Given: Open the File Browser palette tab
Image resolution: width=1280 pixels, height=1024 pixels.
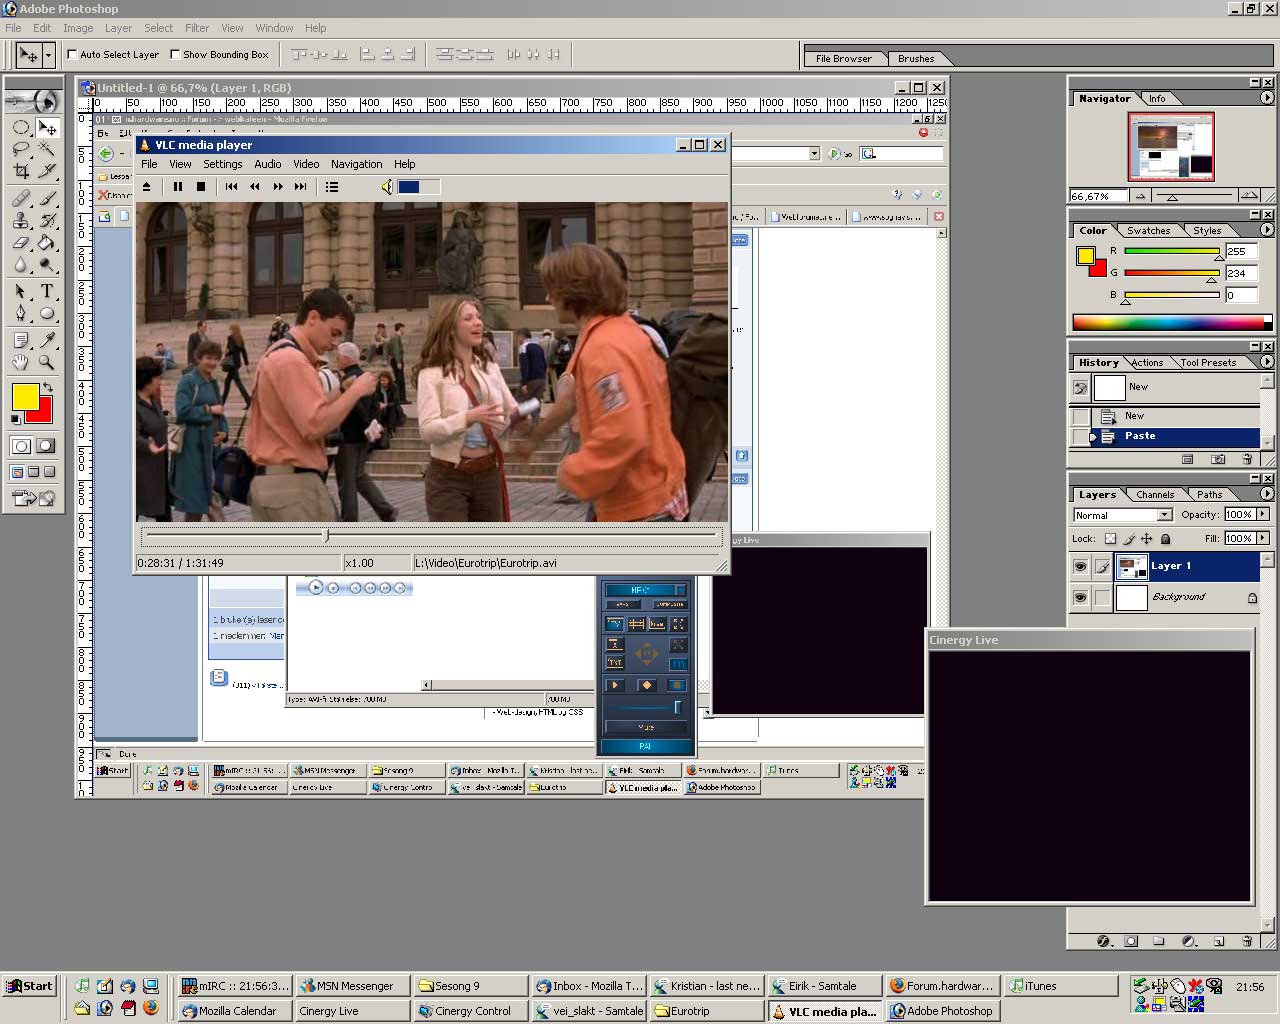Looking at the screenshot, I should tap(843, 59).
